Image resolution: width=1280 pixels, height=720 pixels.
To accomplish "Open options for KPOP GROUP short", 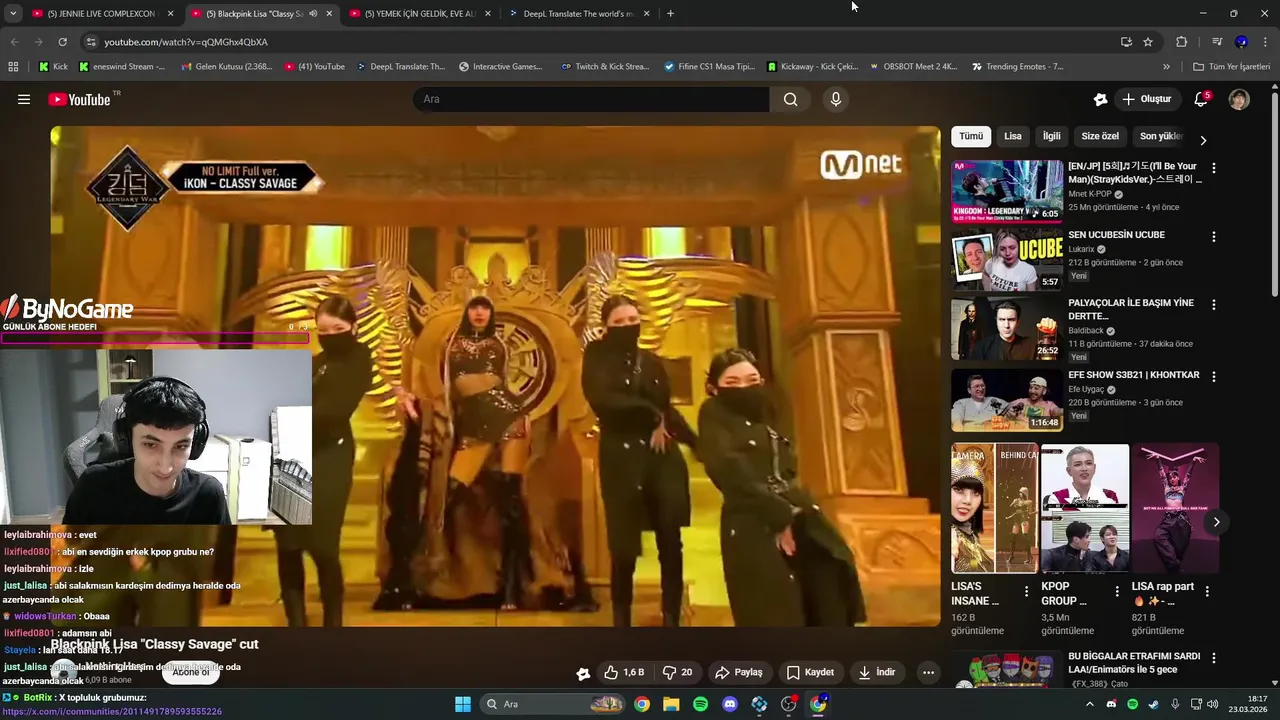I will click(x=1117, y=592).
